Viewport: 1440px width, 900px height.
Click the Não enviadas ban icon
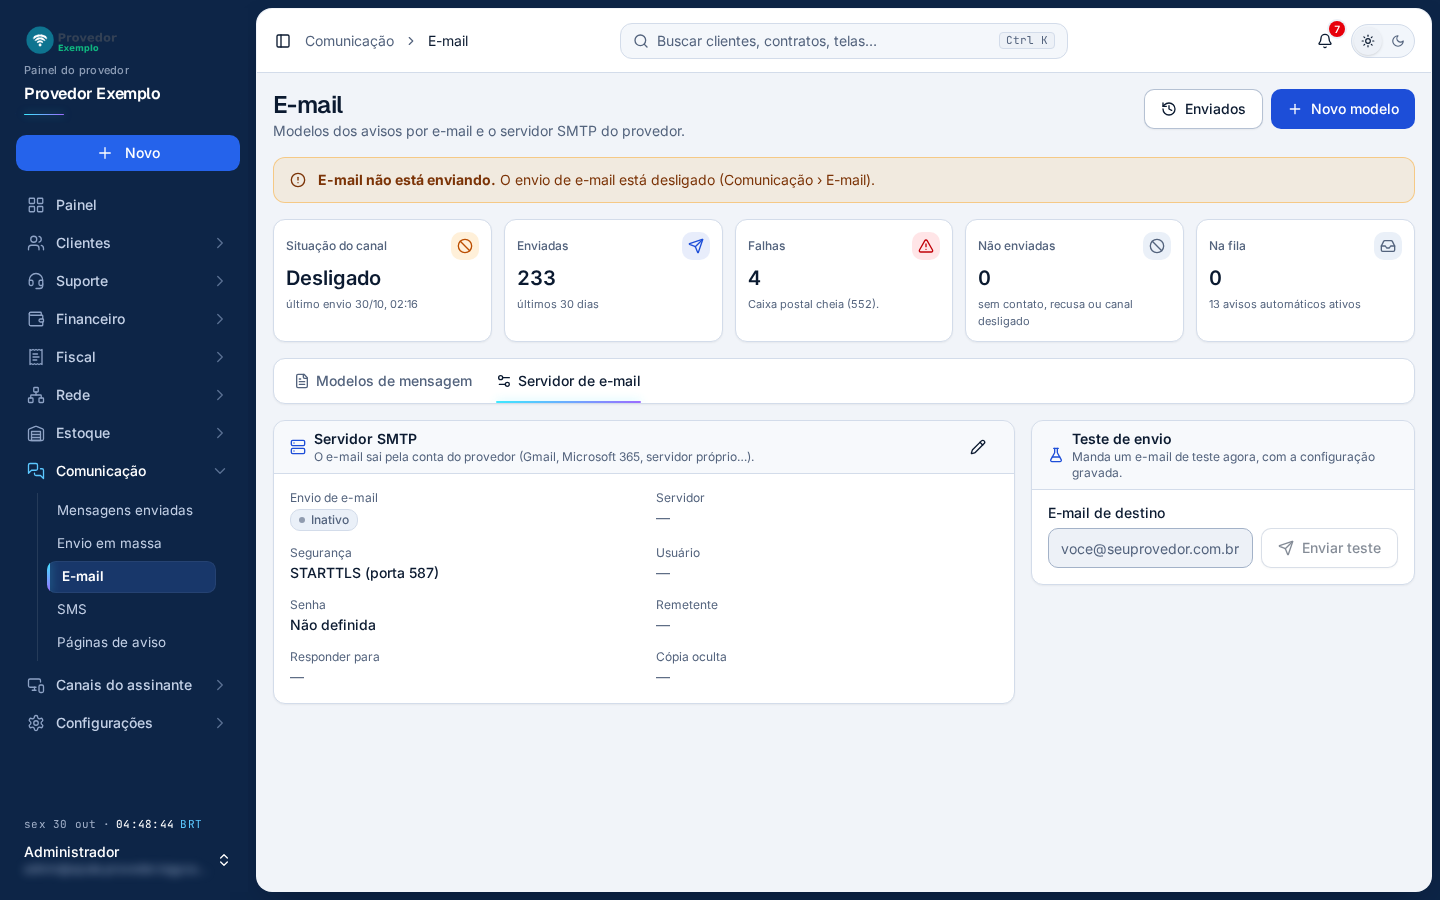(x=1157, y=246)
